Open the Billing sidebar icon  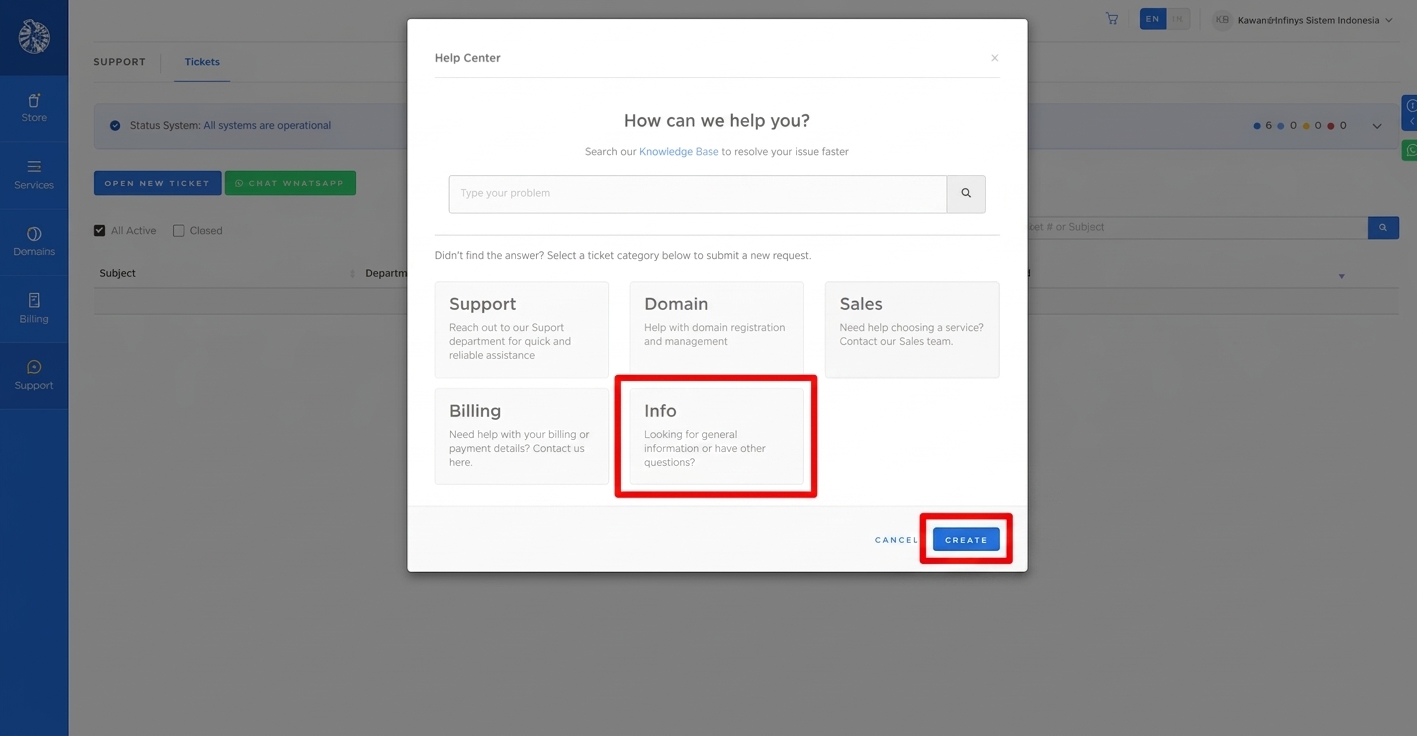(x=34, y=309)
